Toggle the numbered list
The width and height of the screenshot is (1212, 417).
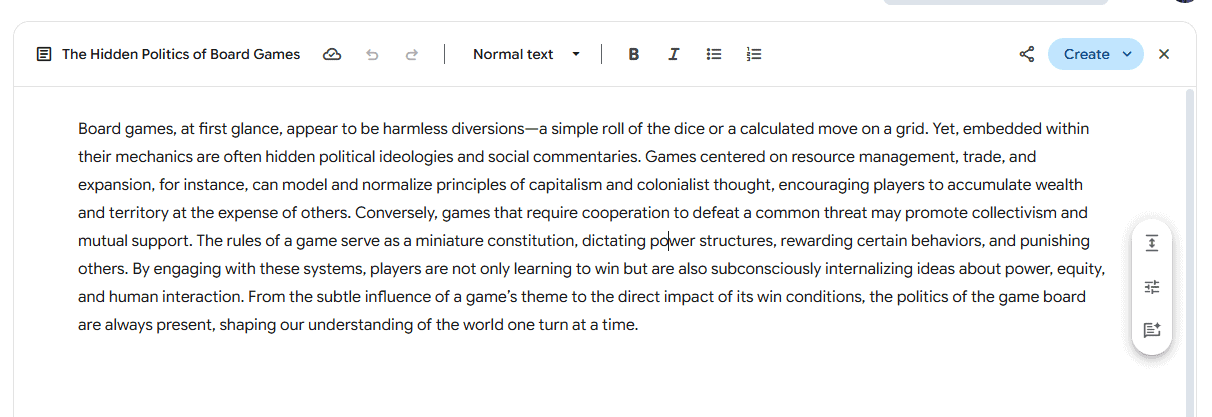point(754,55)
